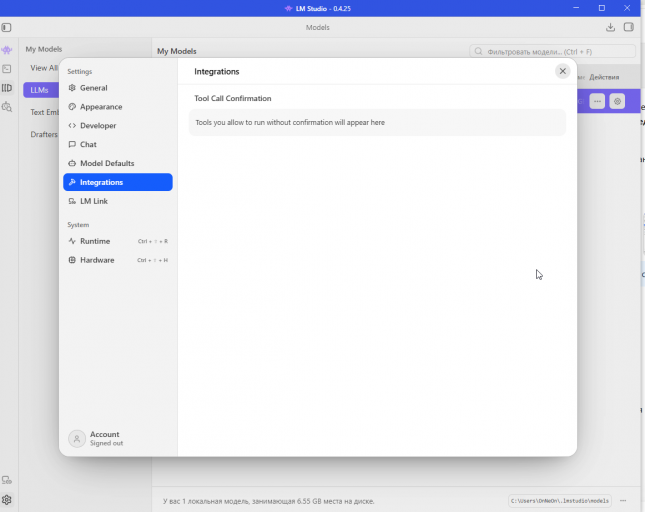
Task: Open General settings
Action: [118, 88]
